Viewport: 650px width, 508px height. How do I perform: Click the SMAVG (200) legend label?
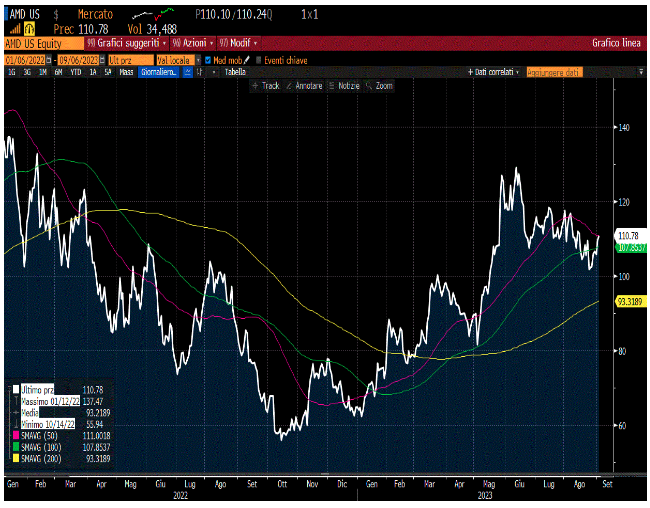pos(41,458)
